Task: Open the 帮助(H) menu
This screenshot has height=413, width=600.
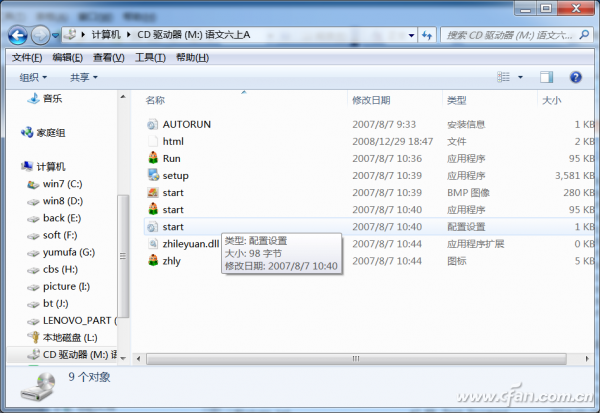Action: (192, 58)
